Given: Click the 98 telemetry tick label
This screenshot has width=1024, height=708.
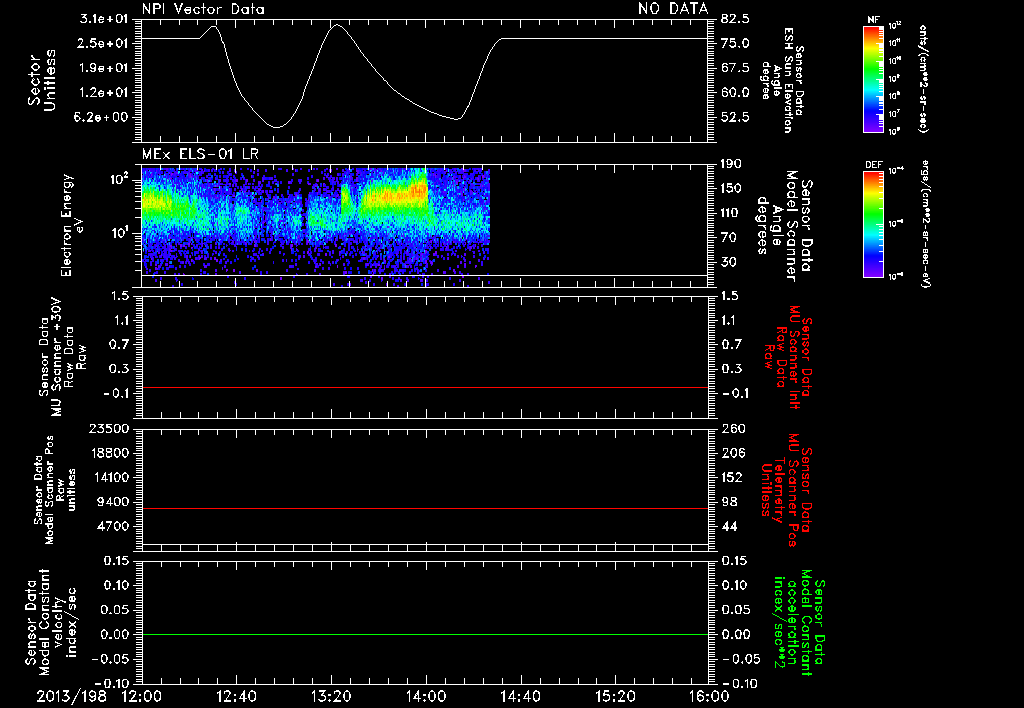Looking at the screenshot, I should click(x=729, y=502).
